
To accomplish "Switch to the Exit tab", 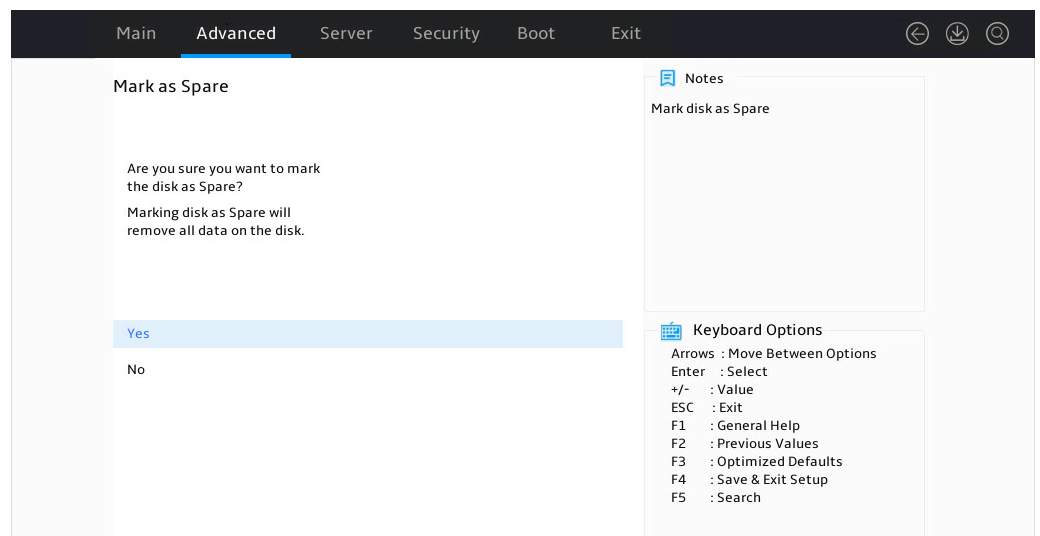I will pos(625,33).
